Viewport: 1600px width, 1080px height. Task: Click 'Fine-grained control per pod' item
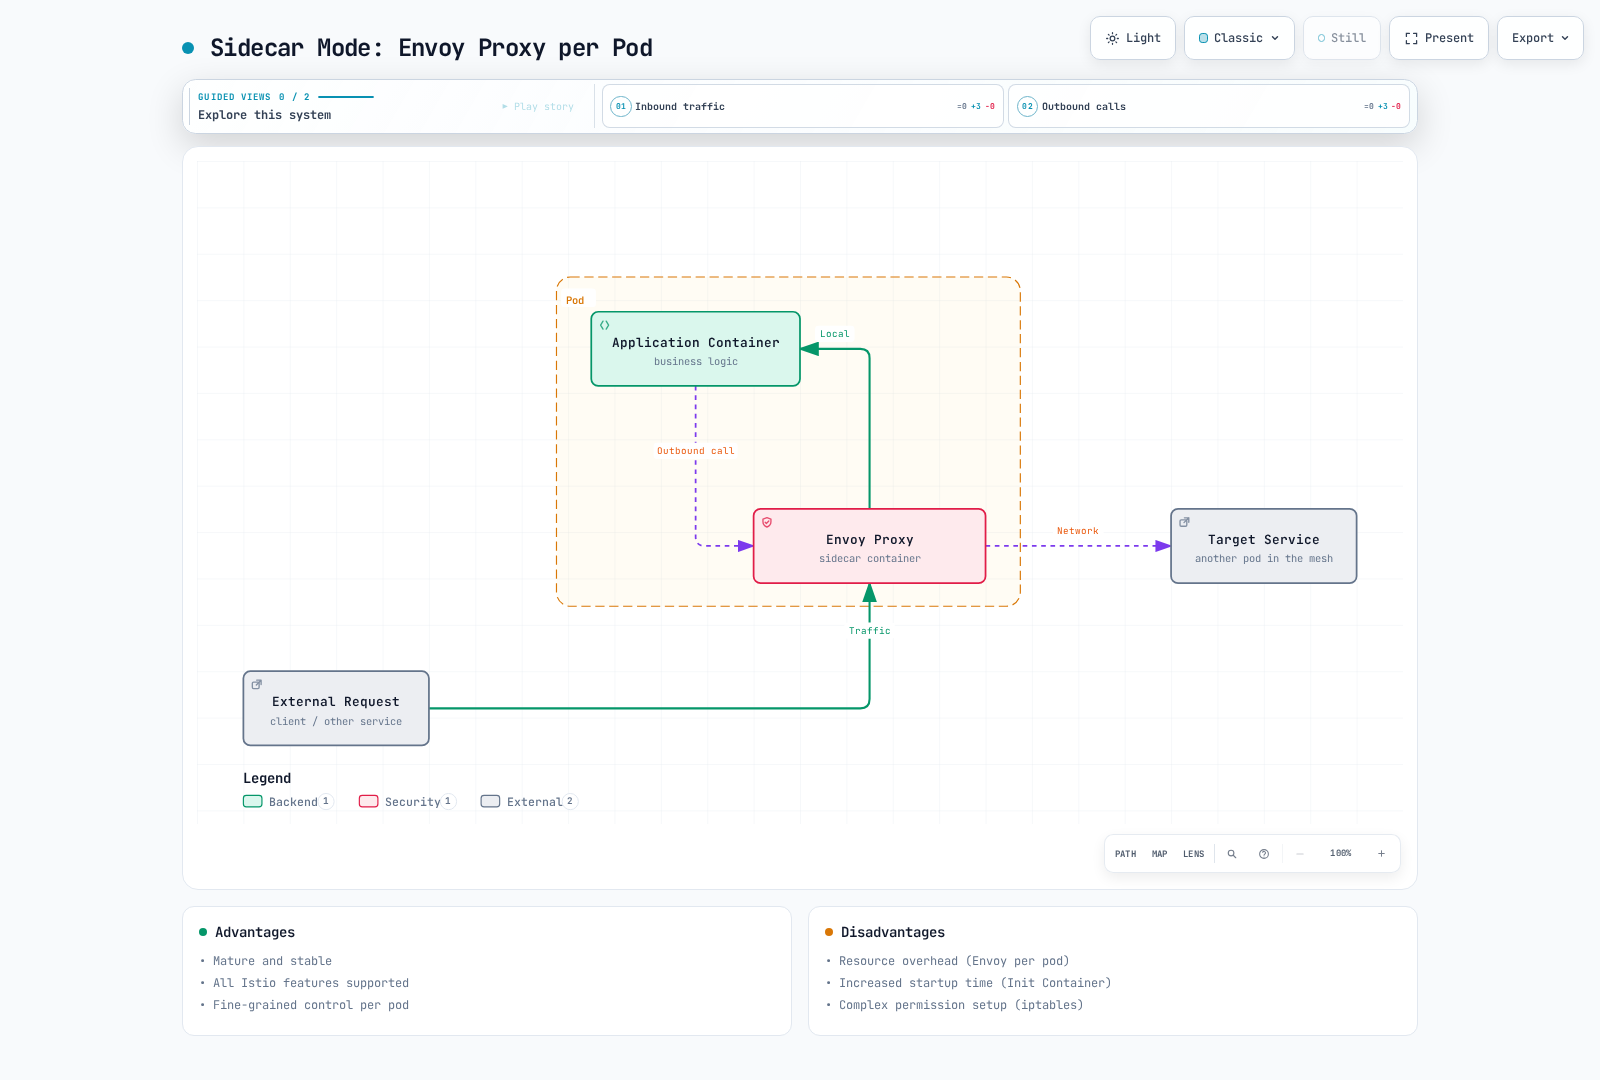pyautogui.click(x=311, y=1005)
